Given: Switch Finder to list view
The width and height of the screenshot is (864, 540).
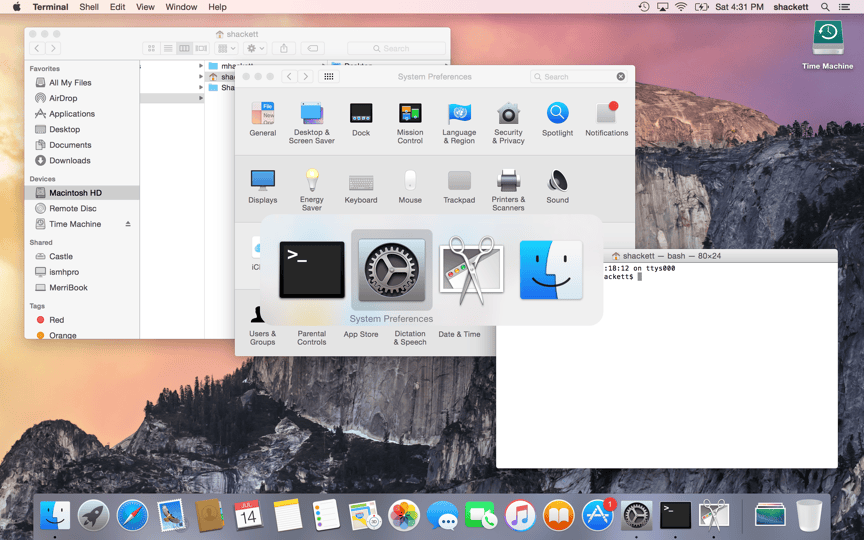Looking at the screenshot, I should click(x=168, y=48).
